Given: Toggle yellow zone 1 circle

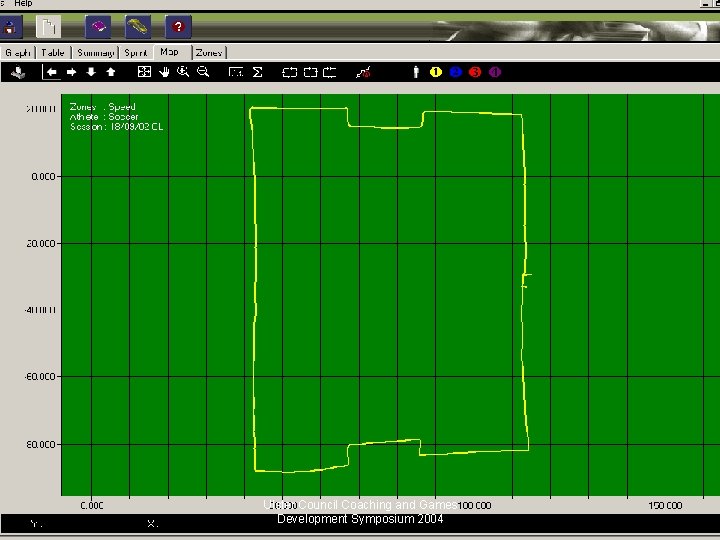Looking at the screenshot, I should click(436, 72).
